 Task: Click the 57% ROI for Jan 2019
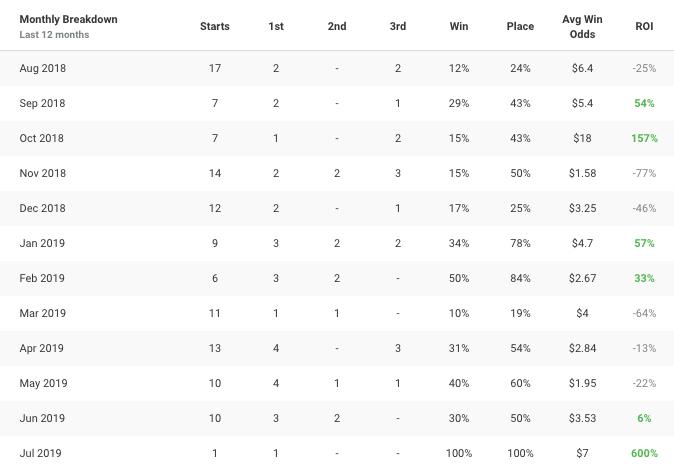[644, 243]
